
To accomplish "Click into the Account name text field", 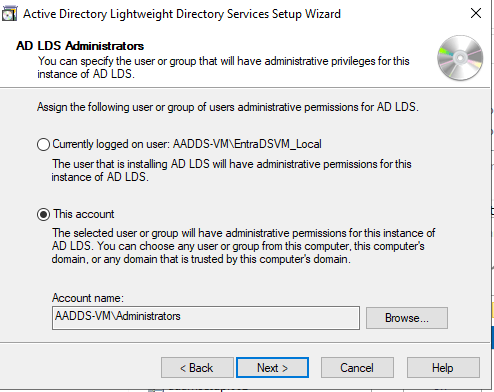I will tap(206, 318).
